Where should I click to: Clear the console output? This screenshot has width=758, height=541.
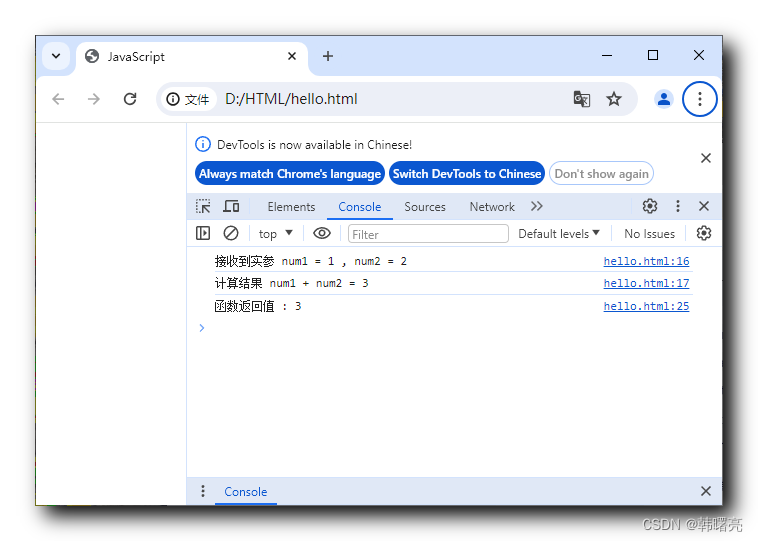pos(231,234)
